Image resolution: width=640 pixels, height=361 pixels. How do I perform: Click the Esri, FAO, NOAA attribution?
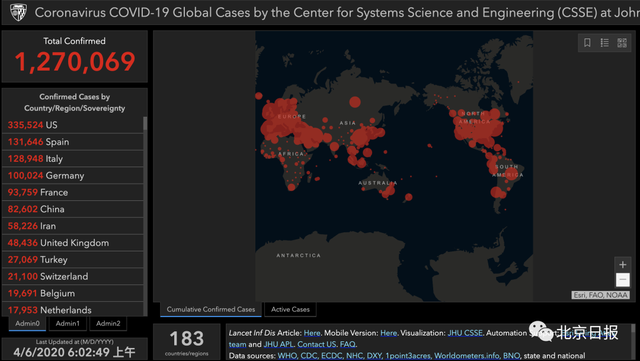click(600, 295)
